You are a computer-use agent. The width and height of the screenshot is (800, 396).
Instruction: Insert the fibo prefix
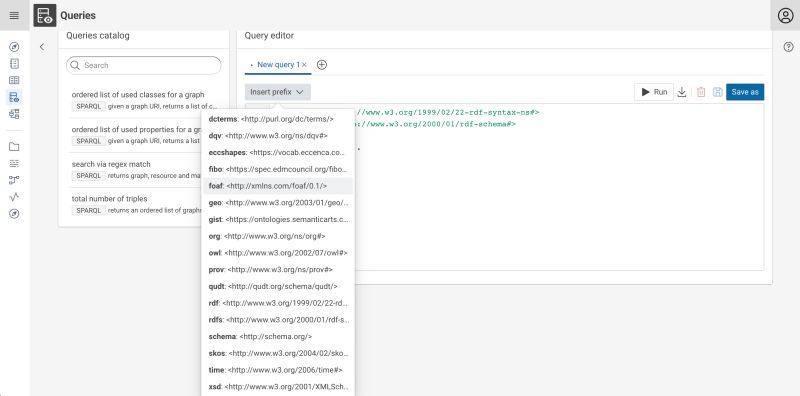pyautogui.click(x=278, y=169)
